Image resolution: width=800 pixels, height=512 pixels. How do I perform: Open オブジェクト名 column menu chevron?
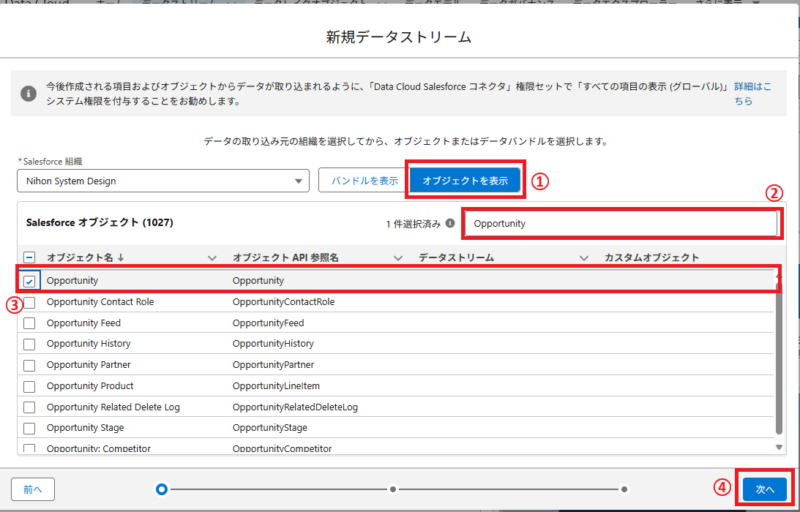tap(212, 258)
